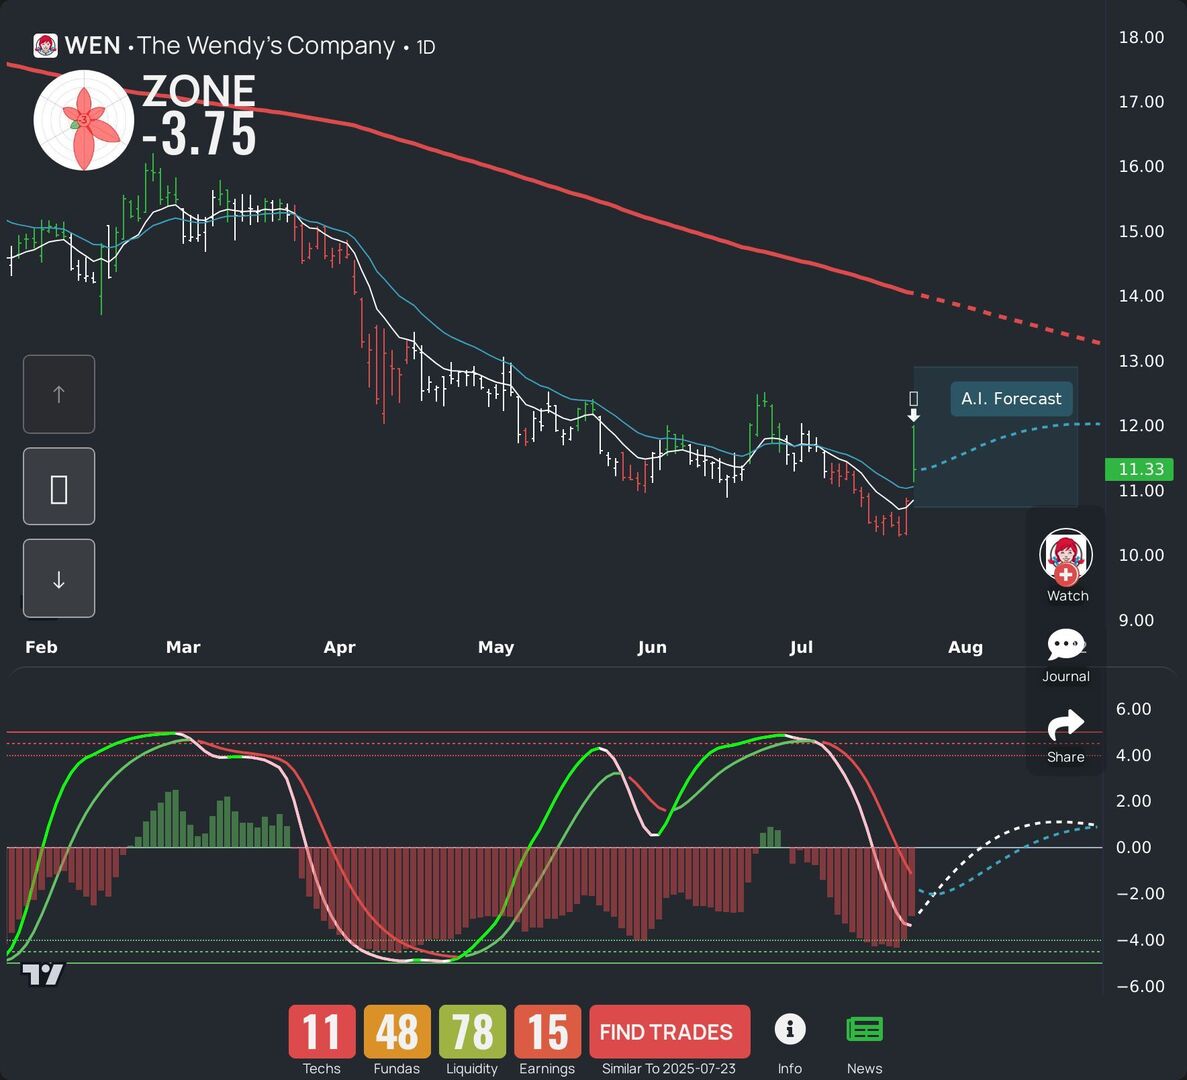Click the Jul month label on time axis
The width and height of the screenshot is (1187, 1080).
pyautogui.click(x=801, y=647)
